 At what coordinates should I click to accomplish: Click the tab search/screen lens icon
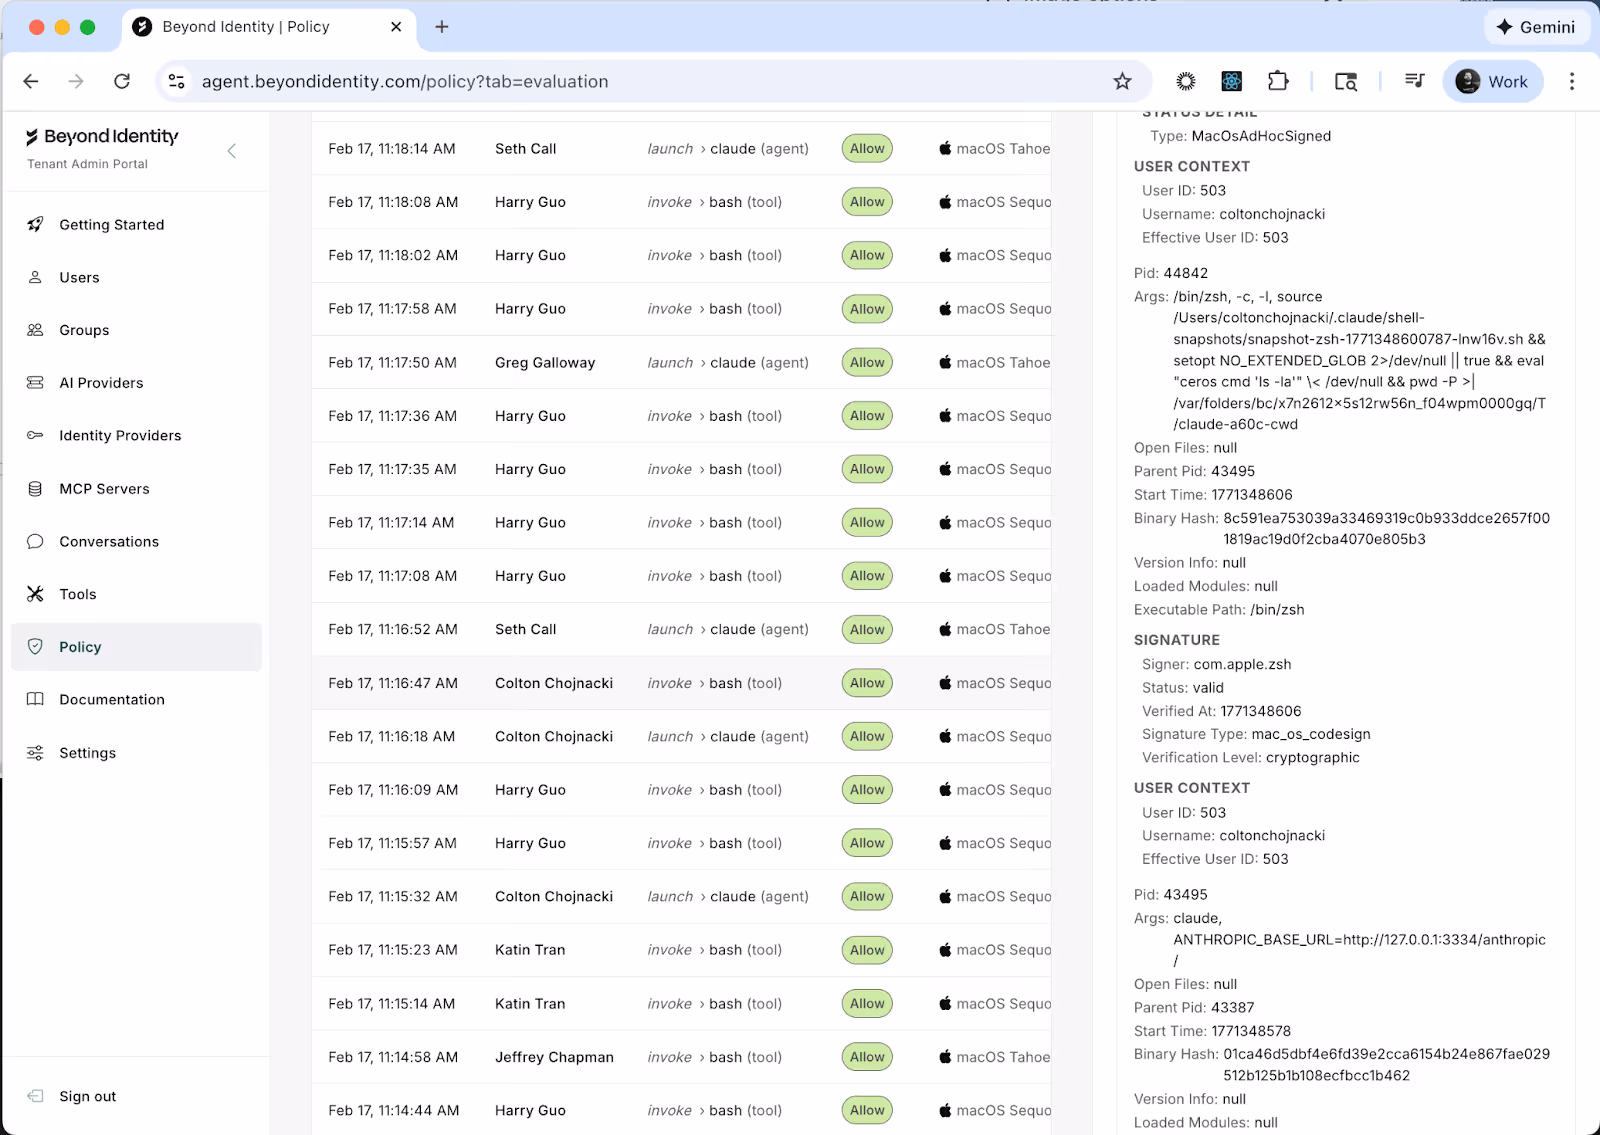tap(1346, 81)
